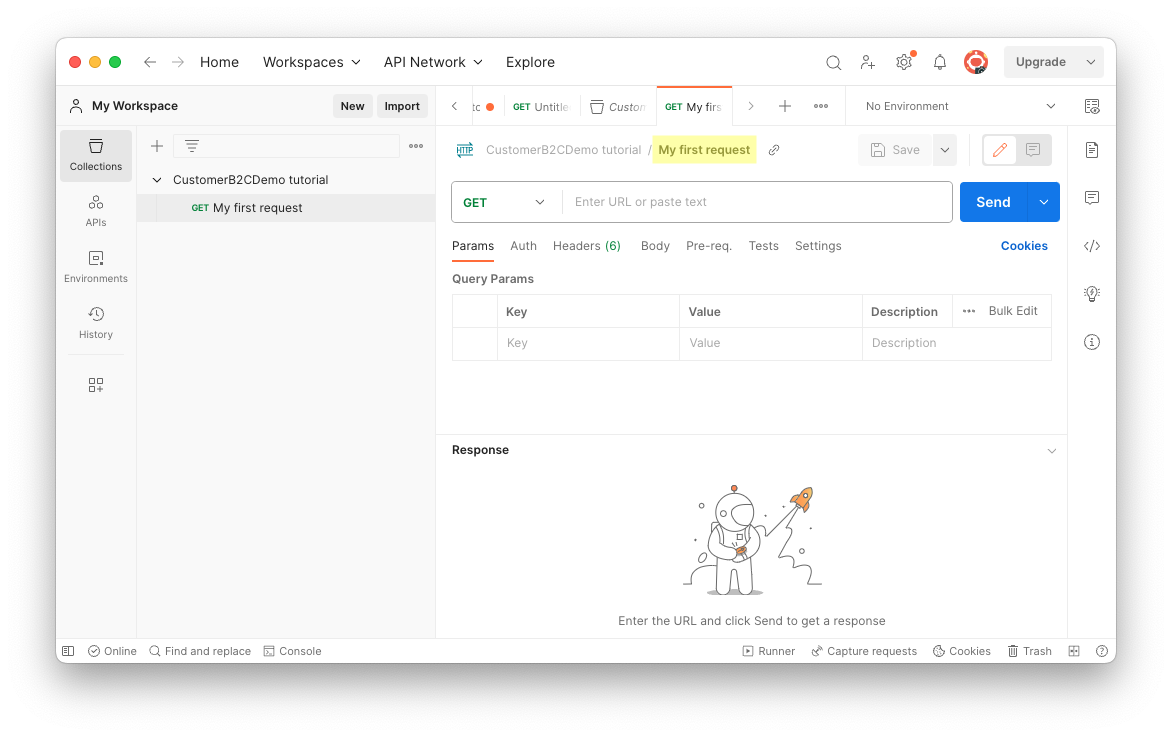This screenshot has height=737, width=1172.
Task: Open collections panel three-dot options
Action: (416, 147)
